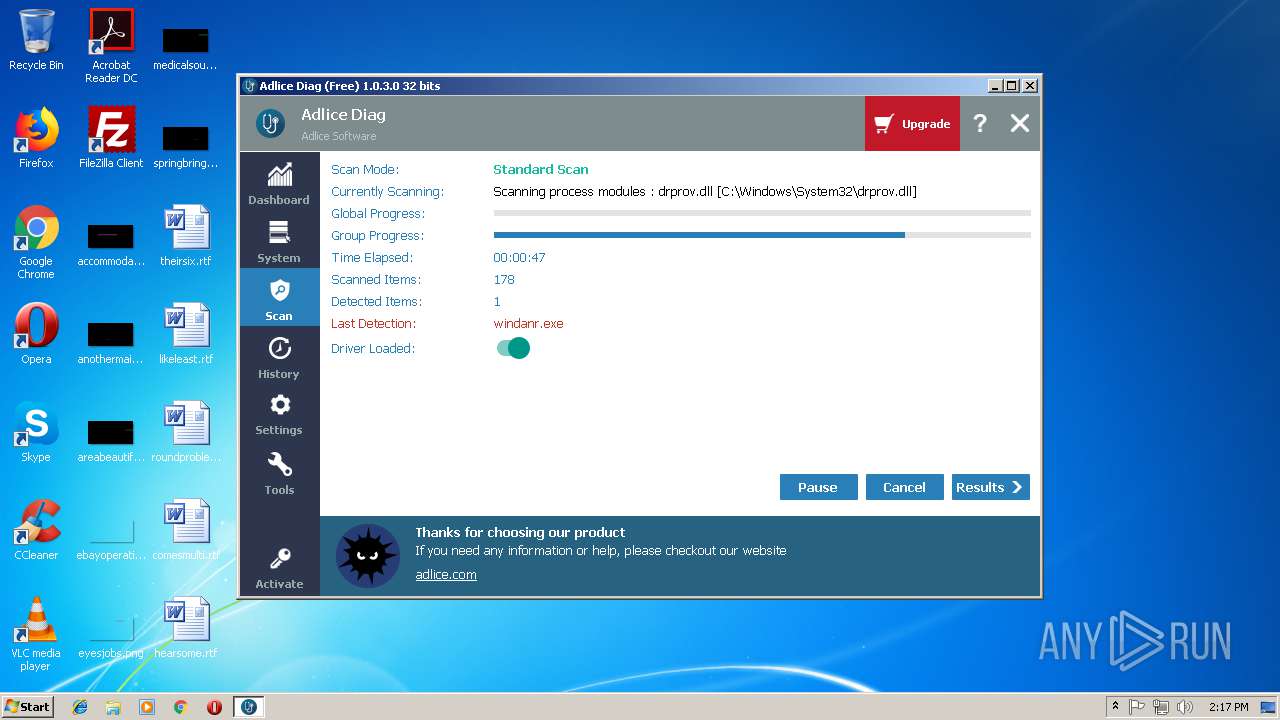
Task: Select the Opera desktop icon
Action: tap(36, 334)
